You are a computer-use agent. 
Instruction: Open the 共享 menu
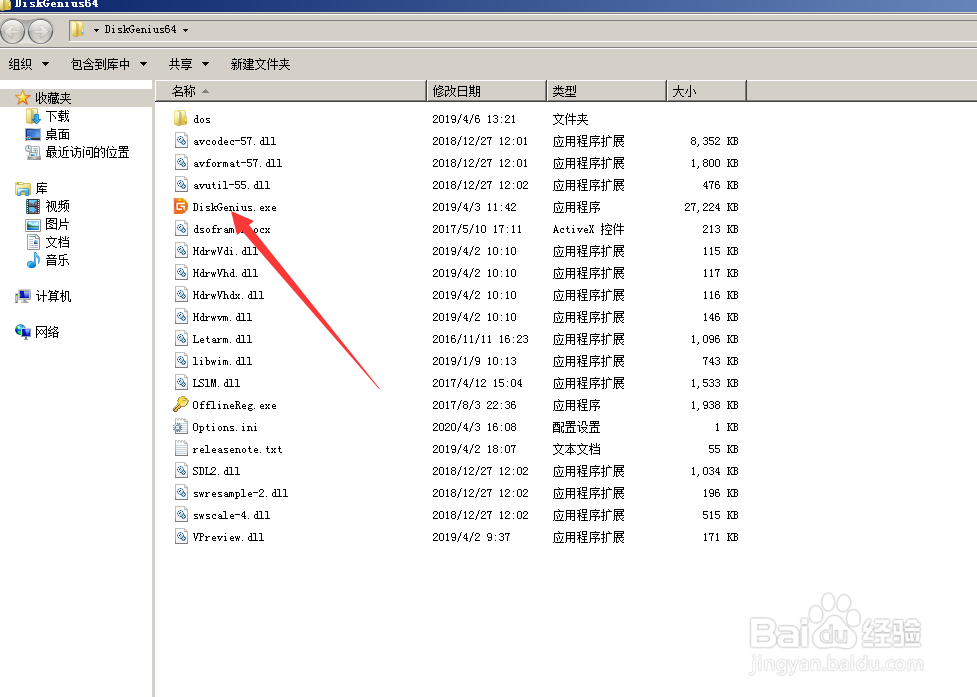[x=188, y=64]
